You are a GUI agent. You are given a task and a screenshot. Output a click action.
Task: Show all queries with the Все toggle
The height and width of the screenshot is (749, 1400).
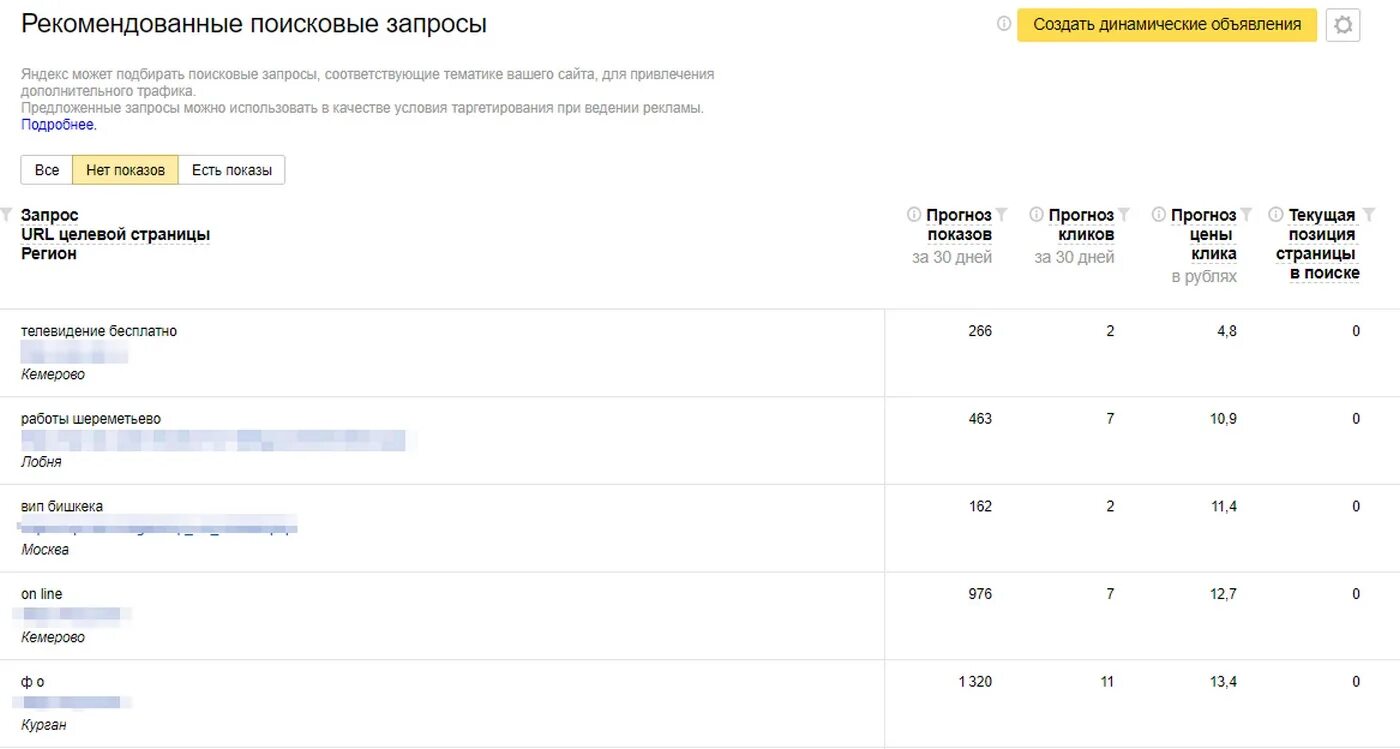point(47,170)
